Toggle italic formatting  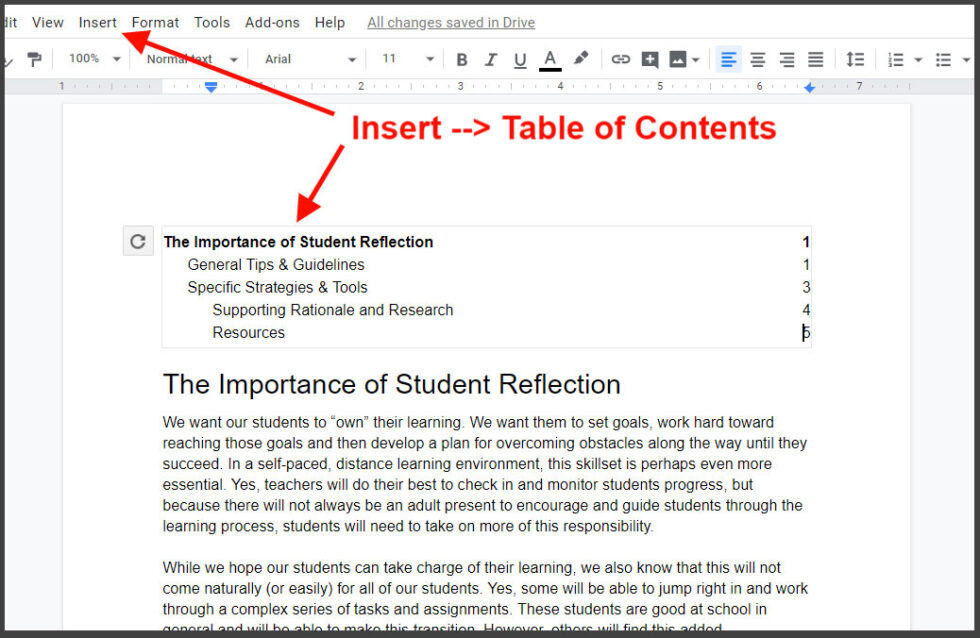tap(490, 59)
